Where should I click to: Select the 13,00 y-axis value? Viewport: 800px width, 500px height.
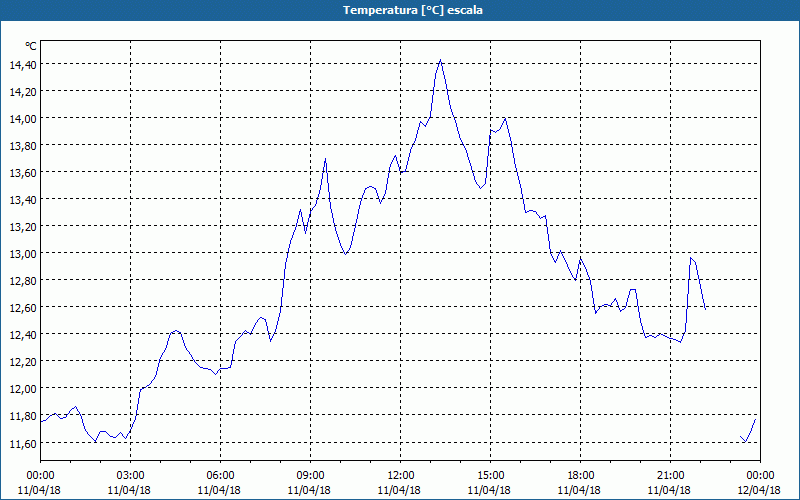22,254
